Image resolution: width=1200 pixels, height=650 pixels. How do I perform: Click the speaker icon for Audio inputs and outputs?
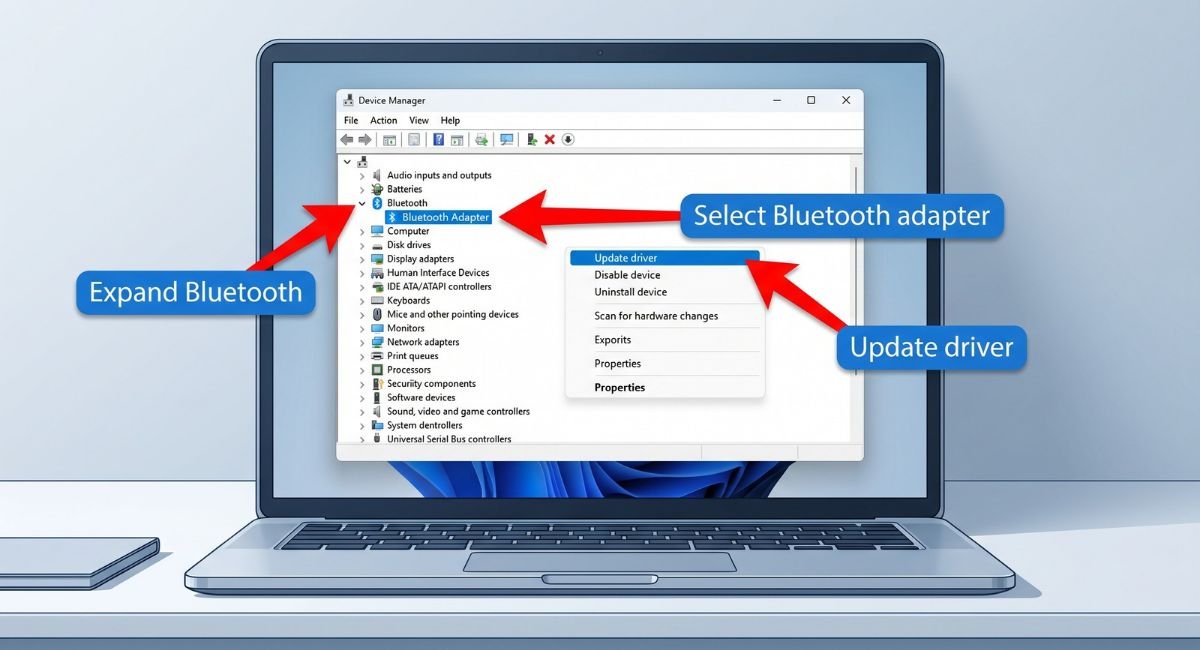tap(377, 175)
